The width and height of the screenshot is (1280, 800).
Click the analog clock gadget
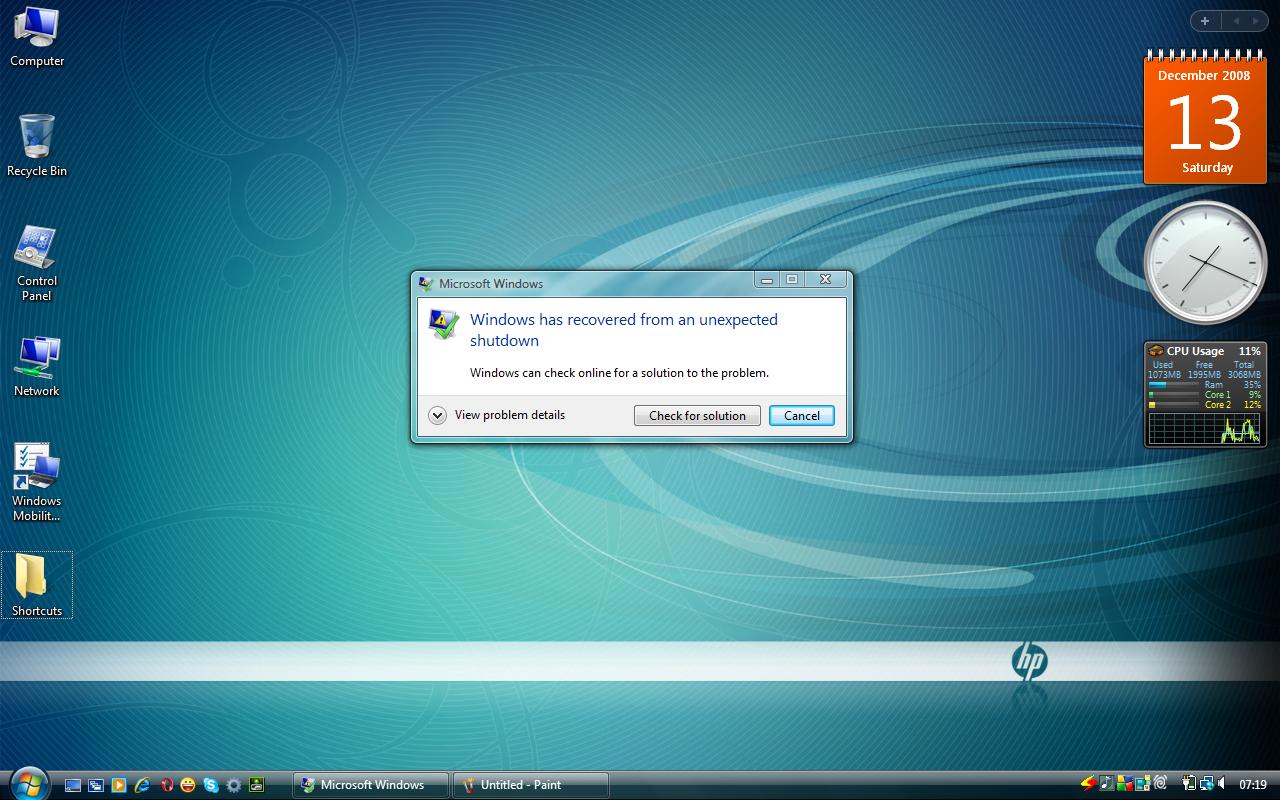(1205, 264)
